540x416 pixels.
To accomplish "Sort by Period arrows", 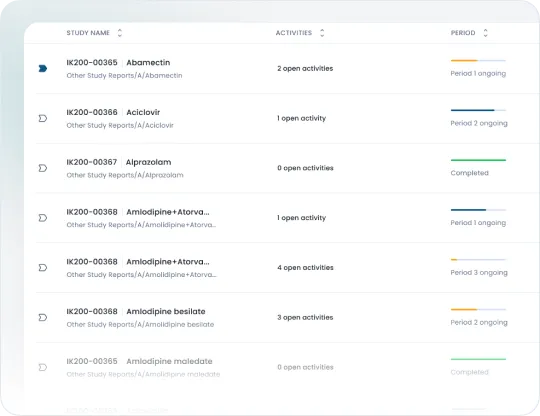I will [x=485, y=33].
